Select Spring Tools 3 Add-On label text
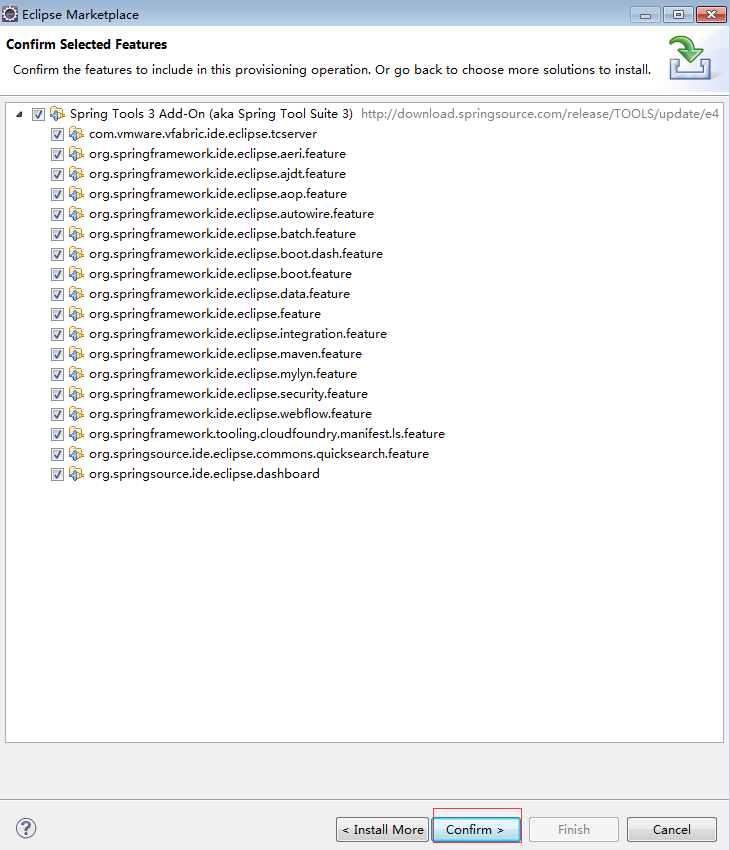Screen dimensions: 730x850 pyautogui.click(x=211, y=114)
